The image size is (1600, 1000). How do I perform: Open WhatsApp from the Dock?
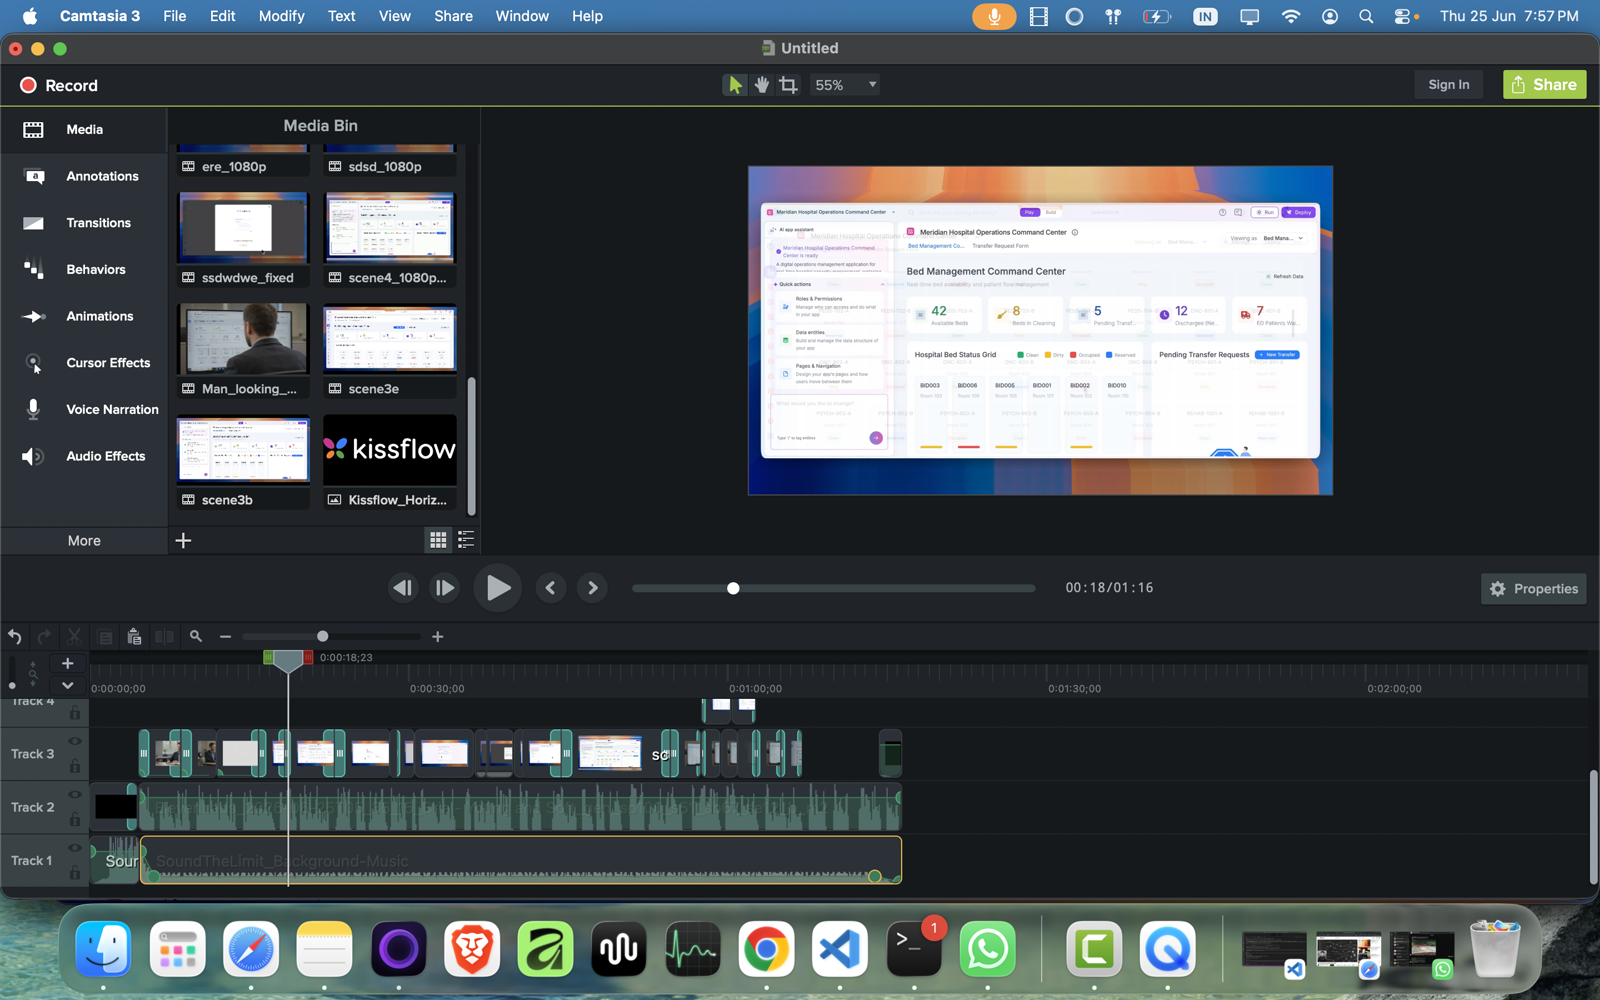click(987, 949)
